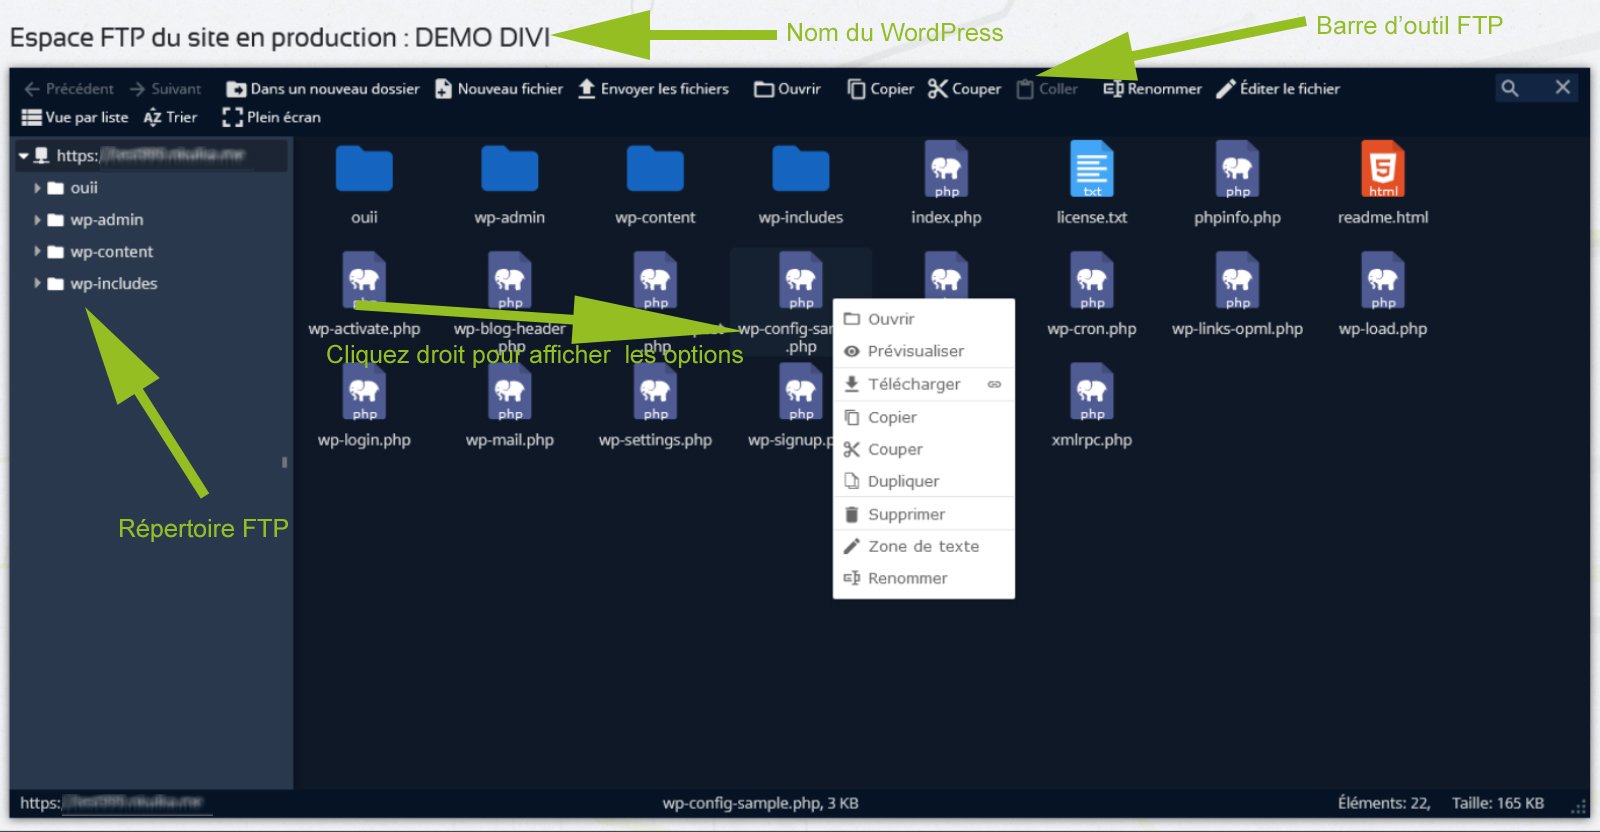Switch to Vue par liste
Image resolution: width=1600 pixels, height=832 pixels.
(75, 117)
